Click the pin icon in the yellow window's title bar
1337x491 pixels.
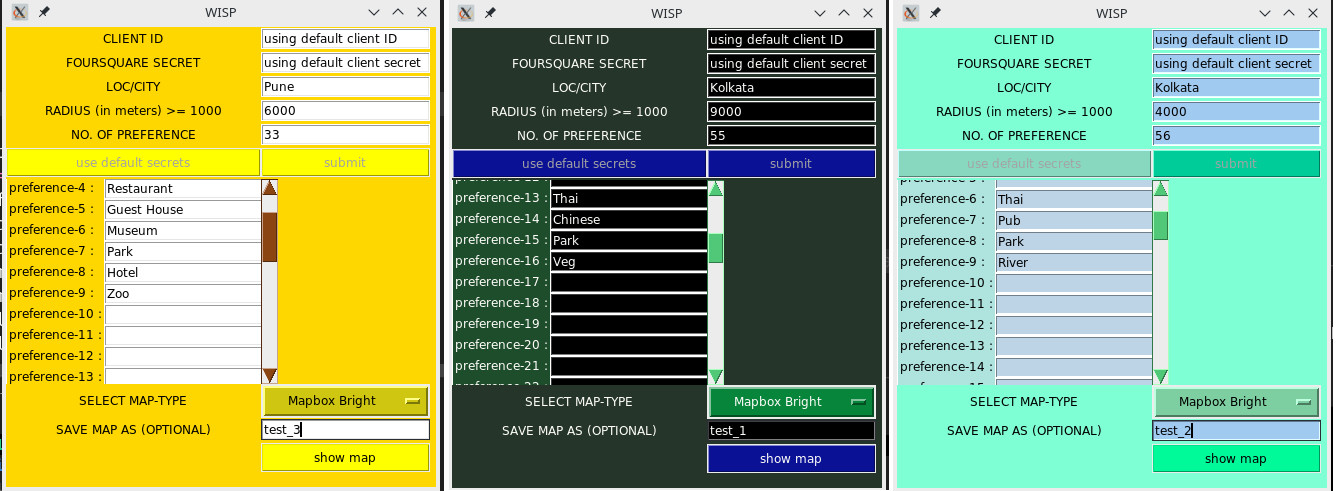tap(44, 13)
